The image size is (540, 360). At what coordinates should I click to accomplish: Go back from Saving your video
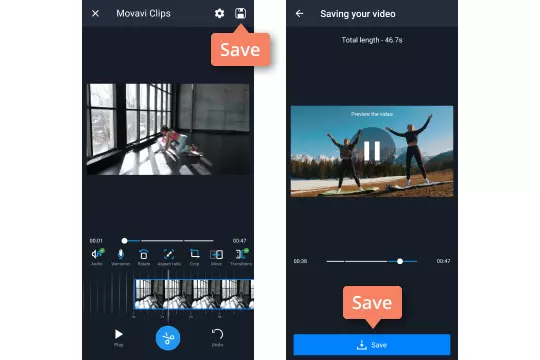pyautogui.click(x=300, y=13)
